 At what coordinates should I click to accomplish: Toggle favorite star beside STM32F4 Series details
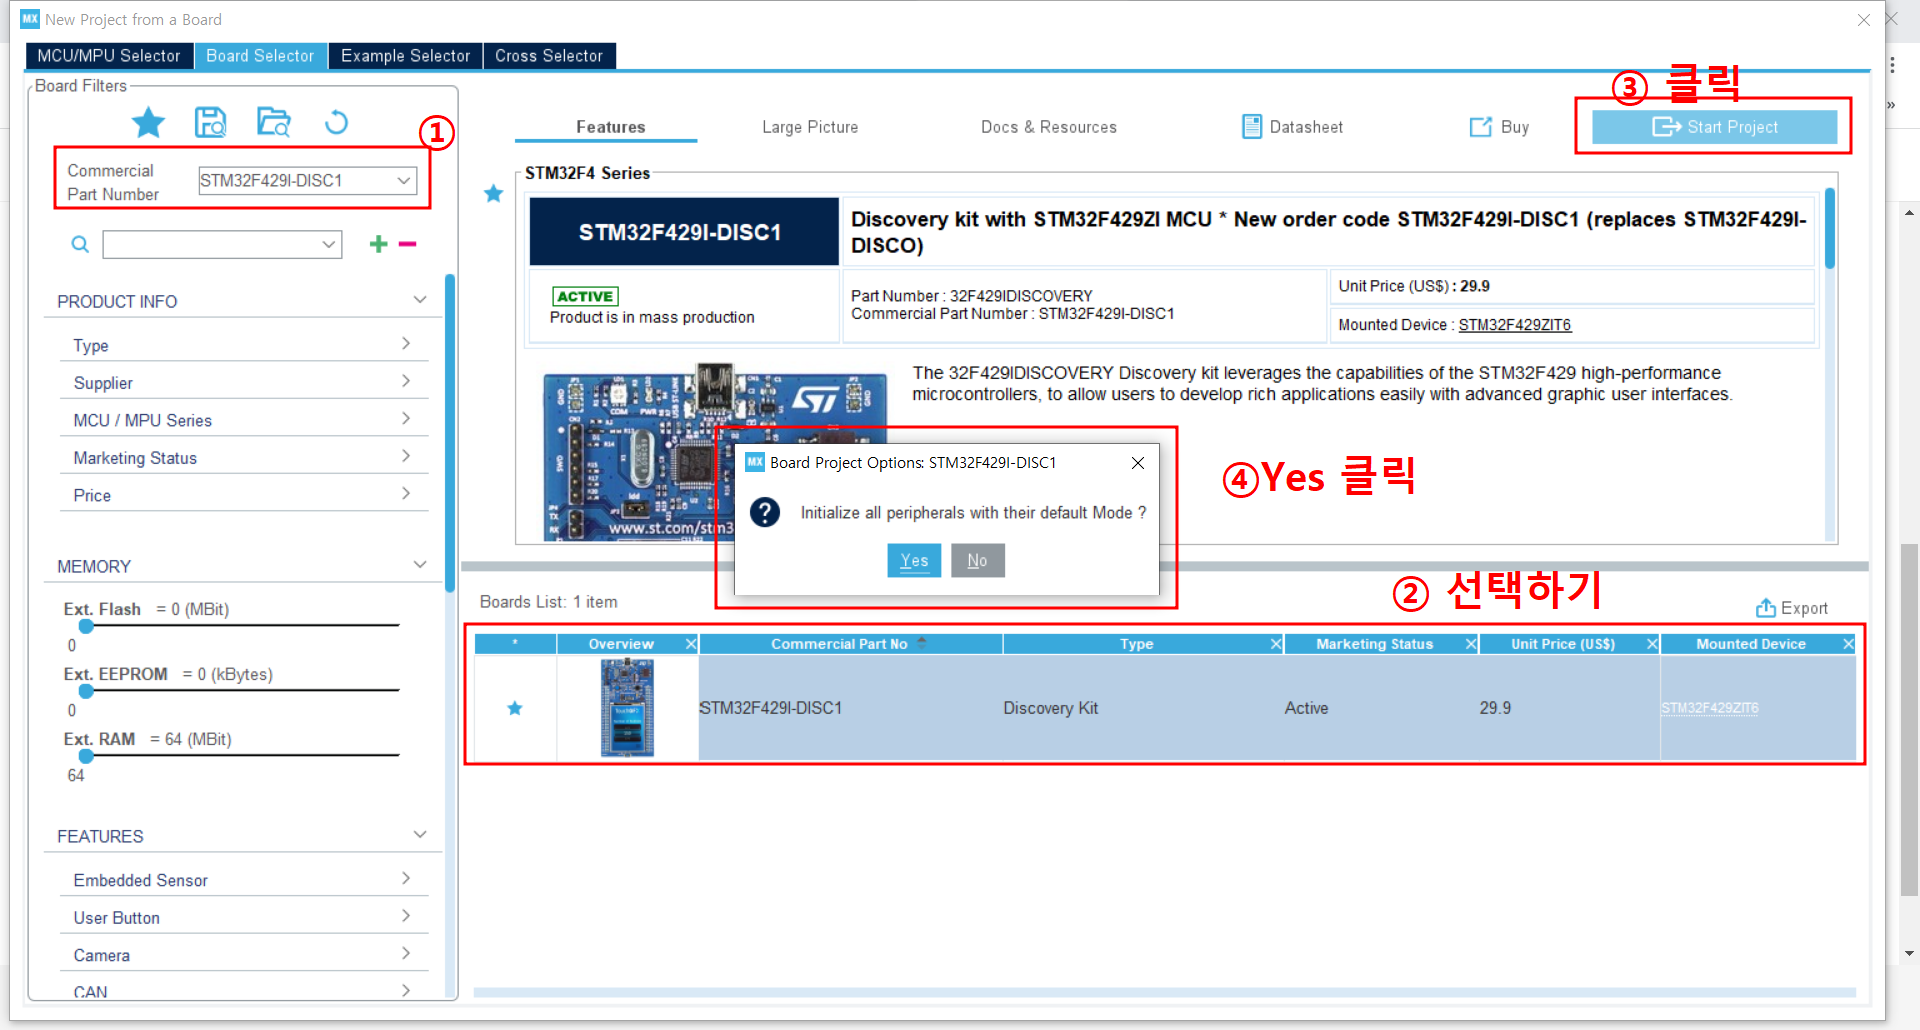(493, 193)
